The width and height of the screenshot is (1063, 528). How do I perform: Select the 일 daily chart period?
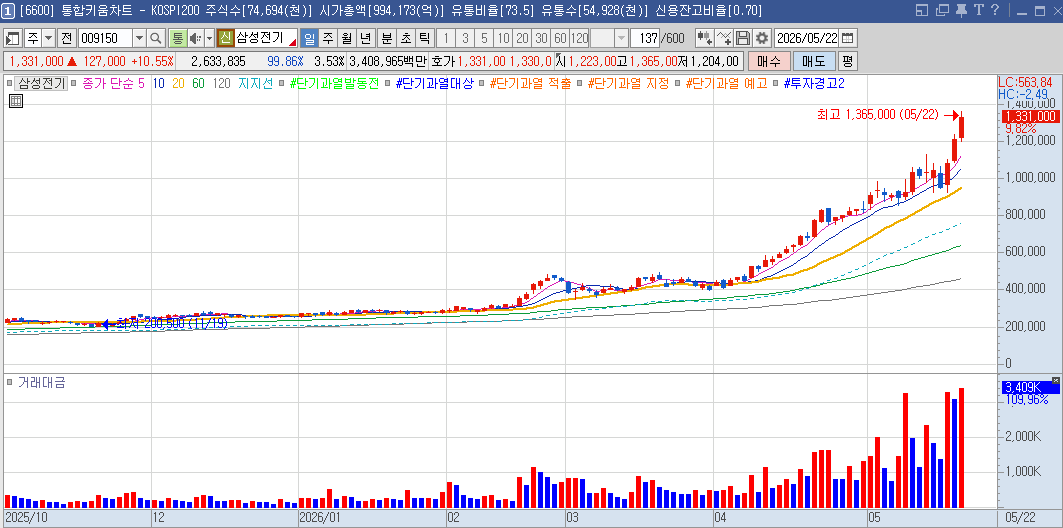(x=309, y=38)
